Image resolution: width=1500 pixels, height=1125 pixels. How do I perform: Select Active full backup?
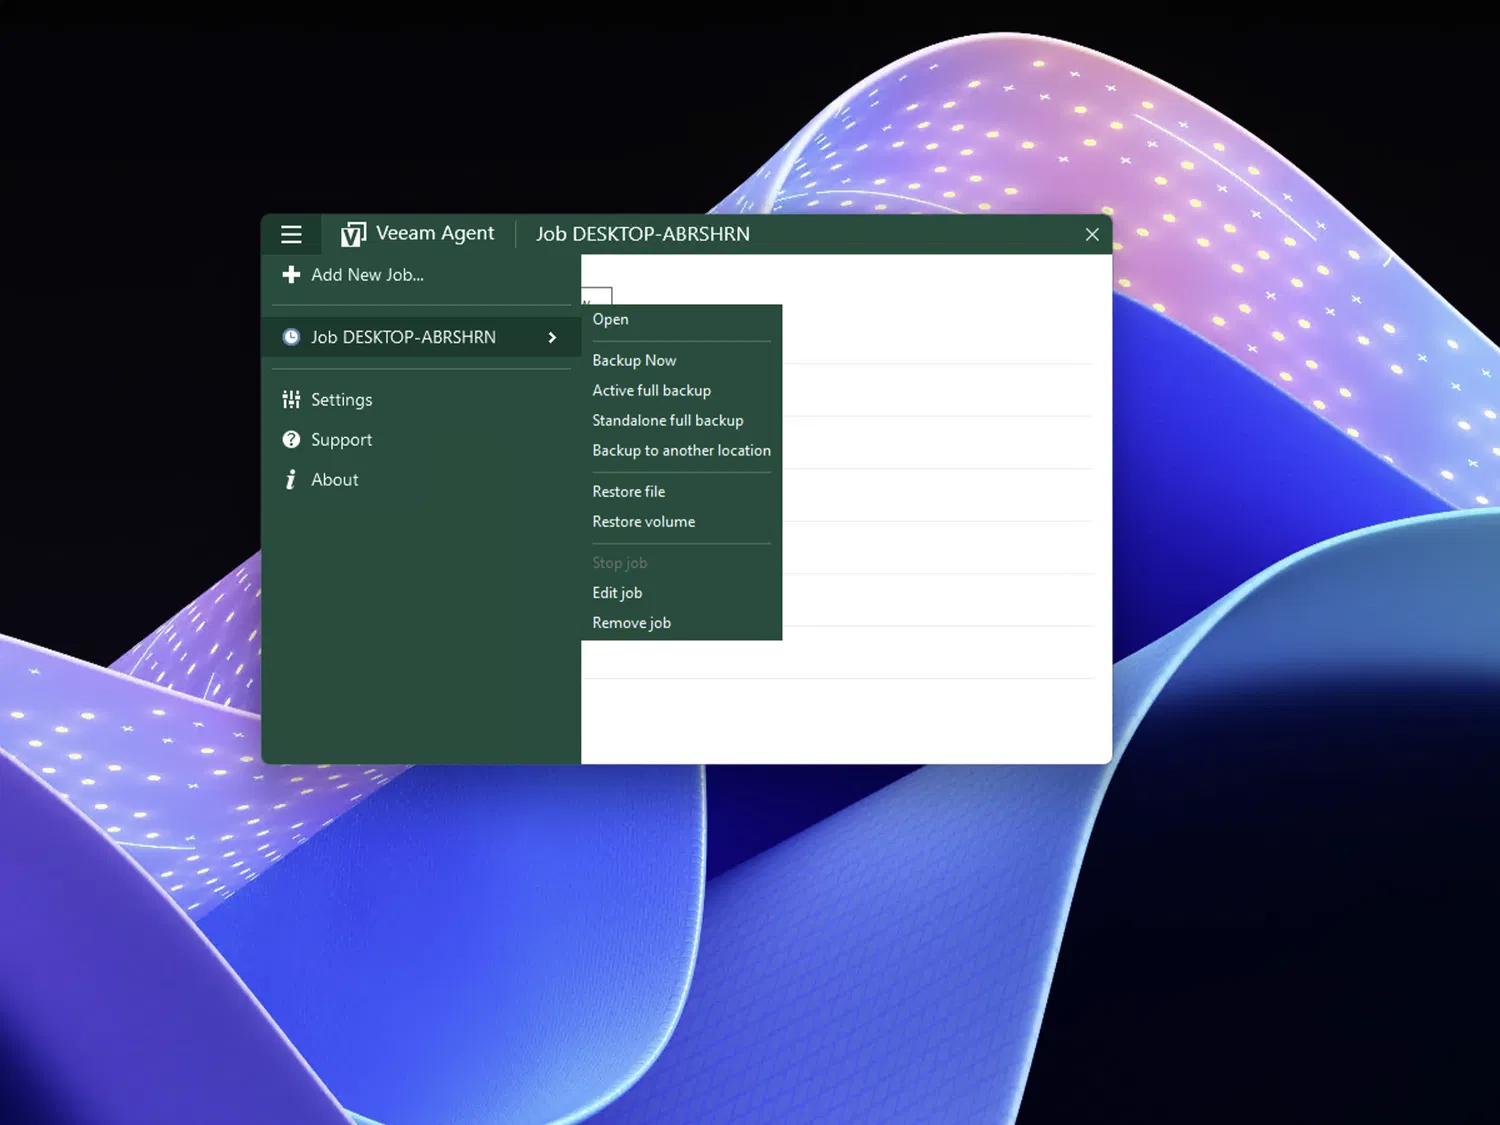coord(651,390)
